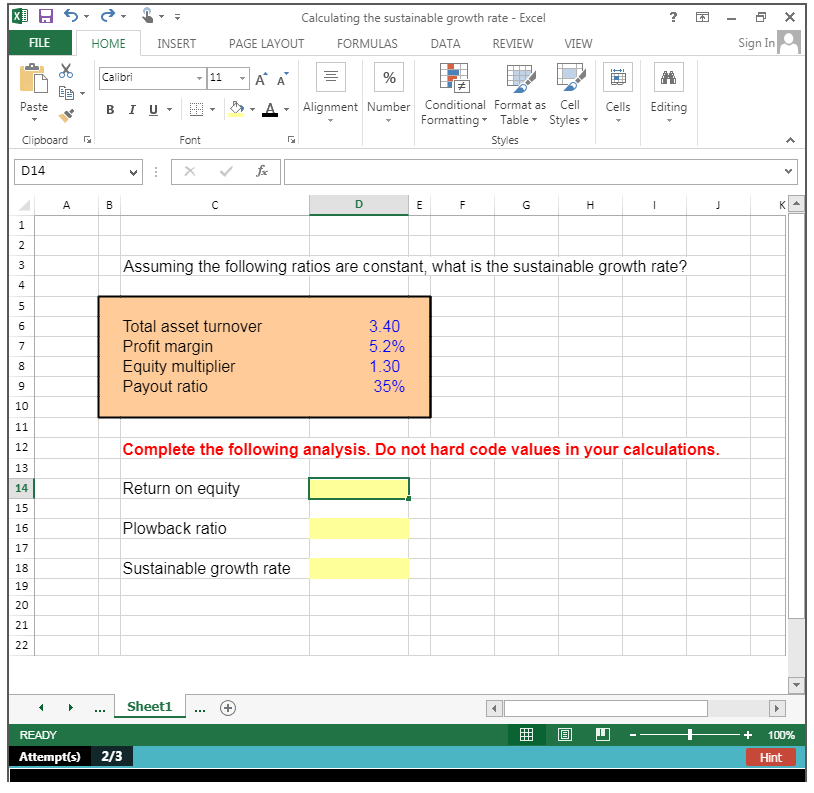814x793 pixels.
Task: Click the Format Painter brush icon
Action: 66,115
